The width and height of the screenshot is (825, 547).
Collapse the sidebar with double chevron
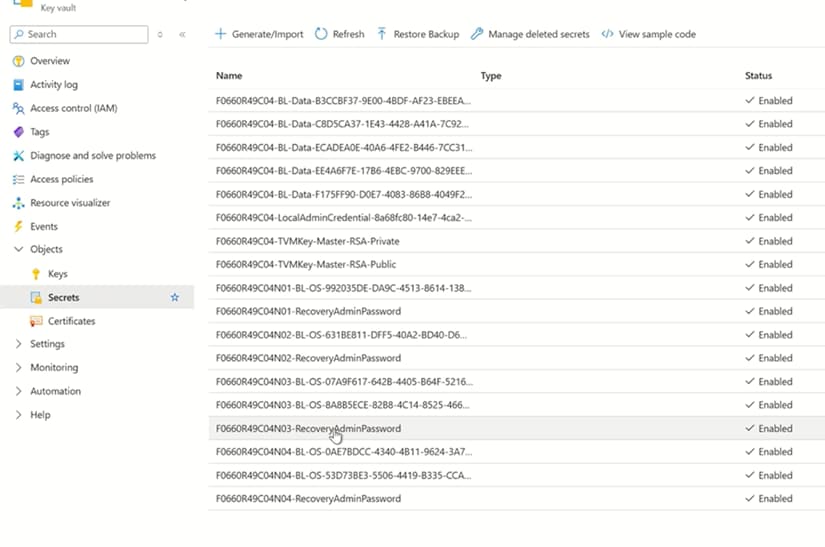coord(182,35)
